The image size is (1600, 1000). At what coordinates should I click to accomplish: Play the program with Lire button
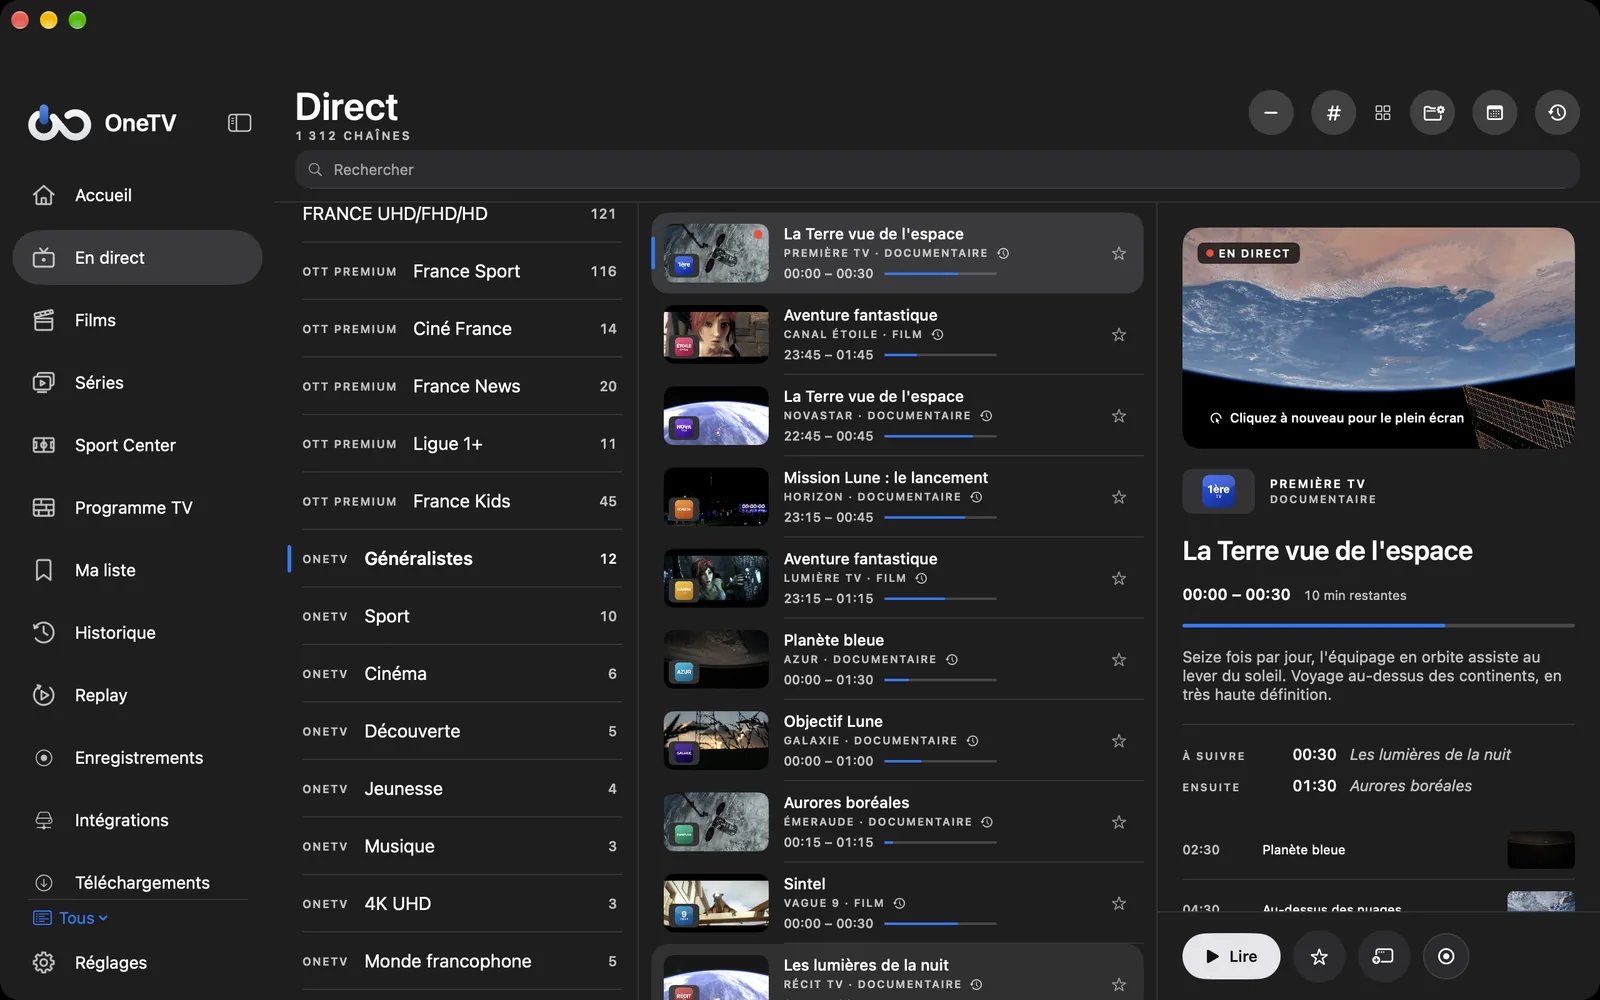tap(1231, 957)
